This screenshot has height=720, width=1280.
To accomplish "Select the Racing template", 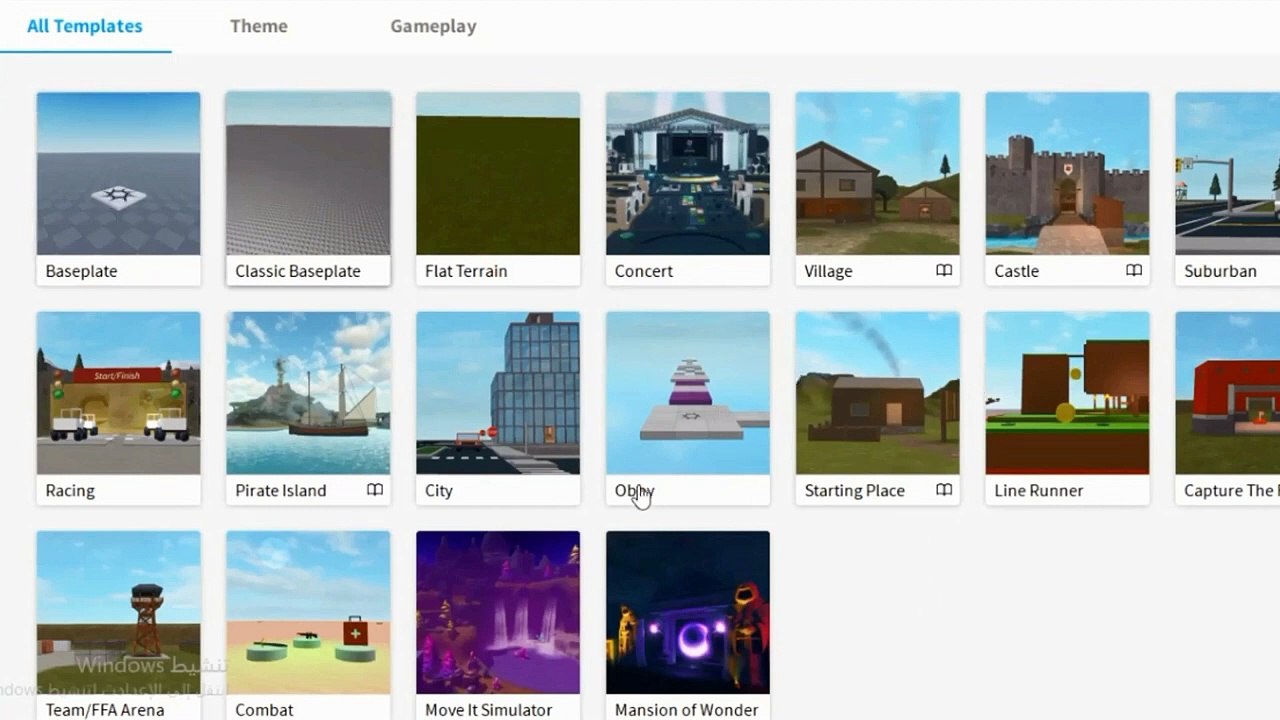I will [x=118, y=408].
